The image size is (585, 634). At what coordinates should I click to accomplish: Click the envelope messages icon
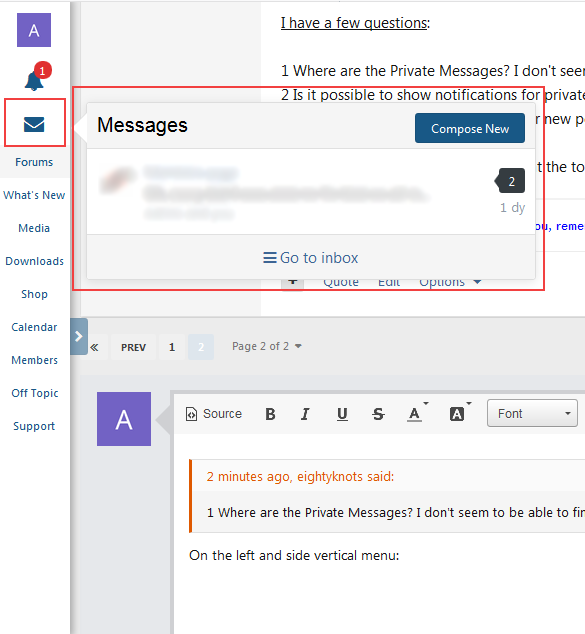[x=34, y=124]
